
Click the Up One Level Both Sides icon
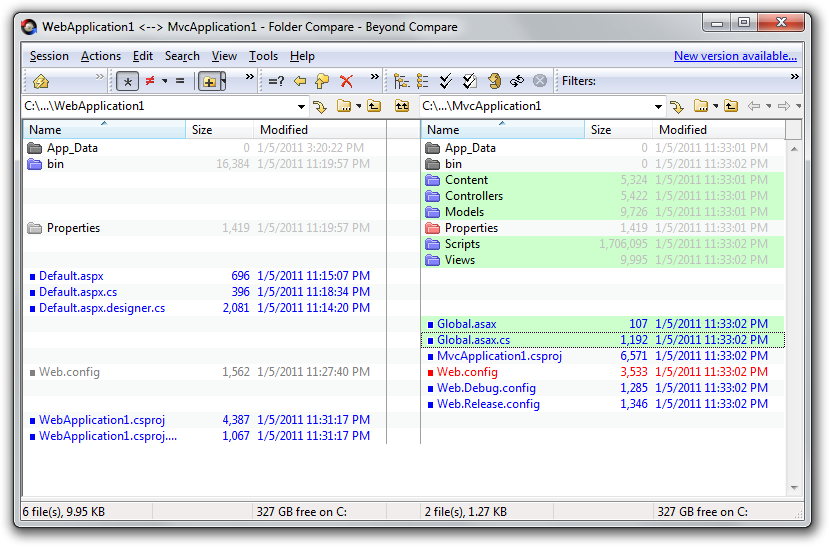pos(402,106)
